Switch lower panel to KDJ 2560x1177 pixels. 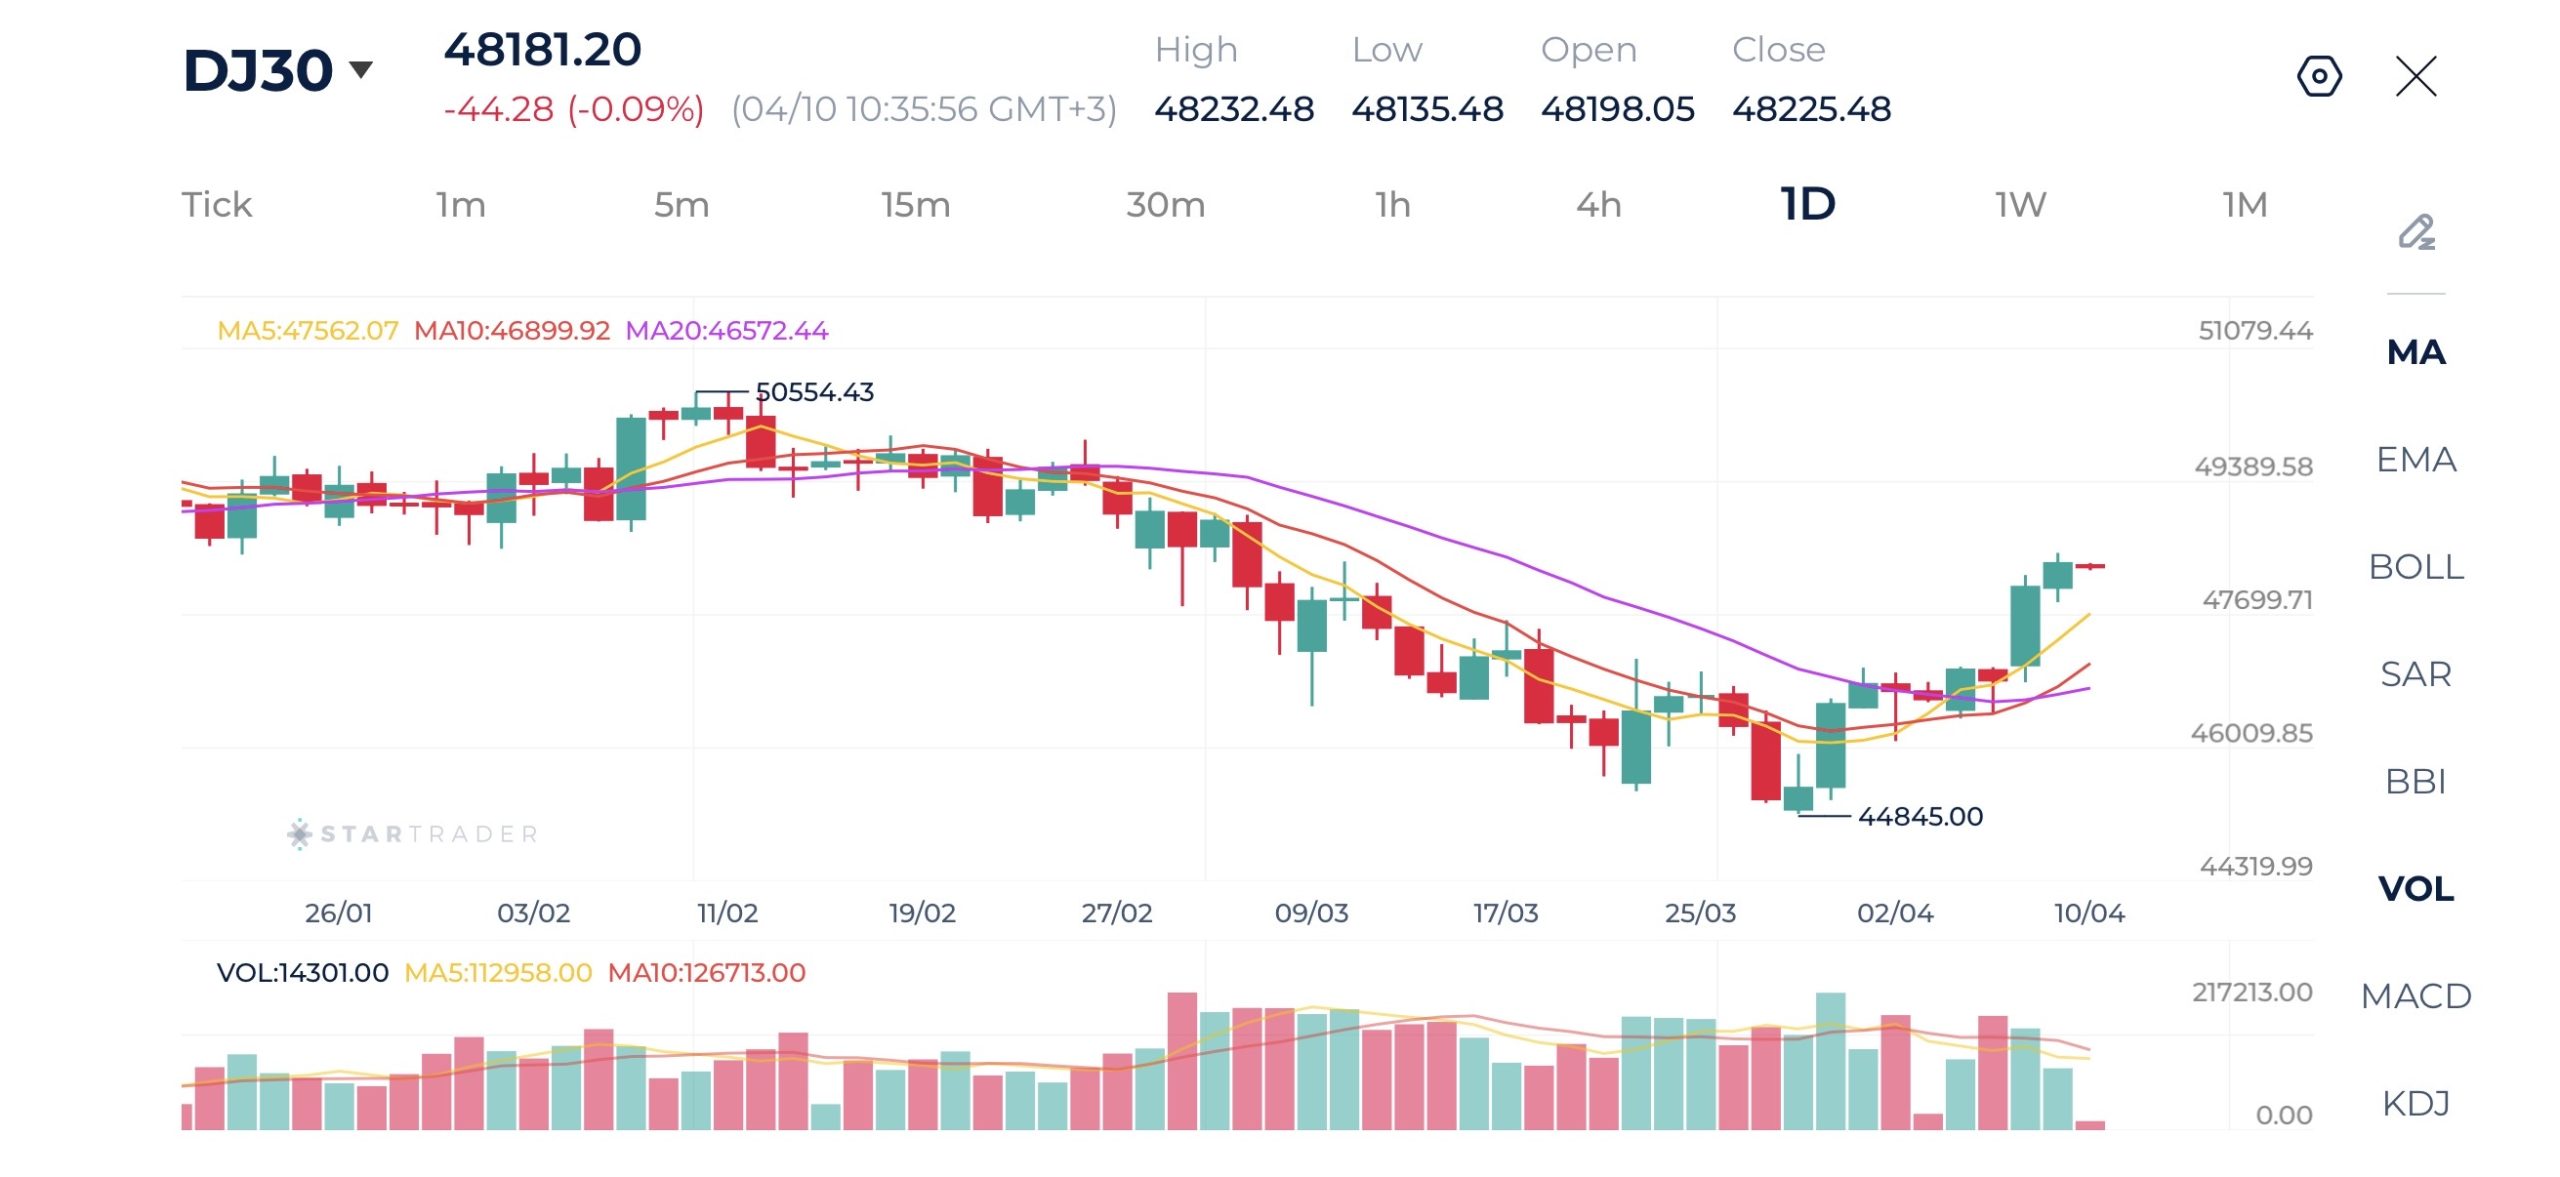point(2416,1103)
